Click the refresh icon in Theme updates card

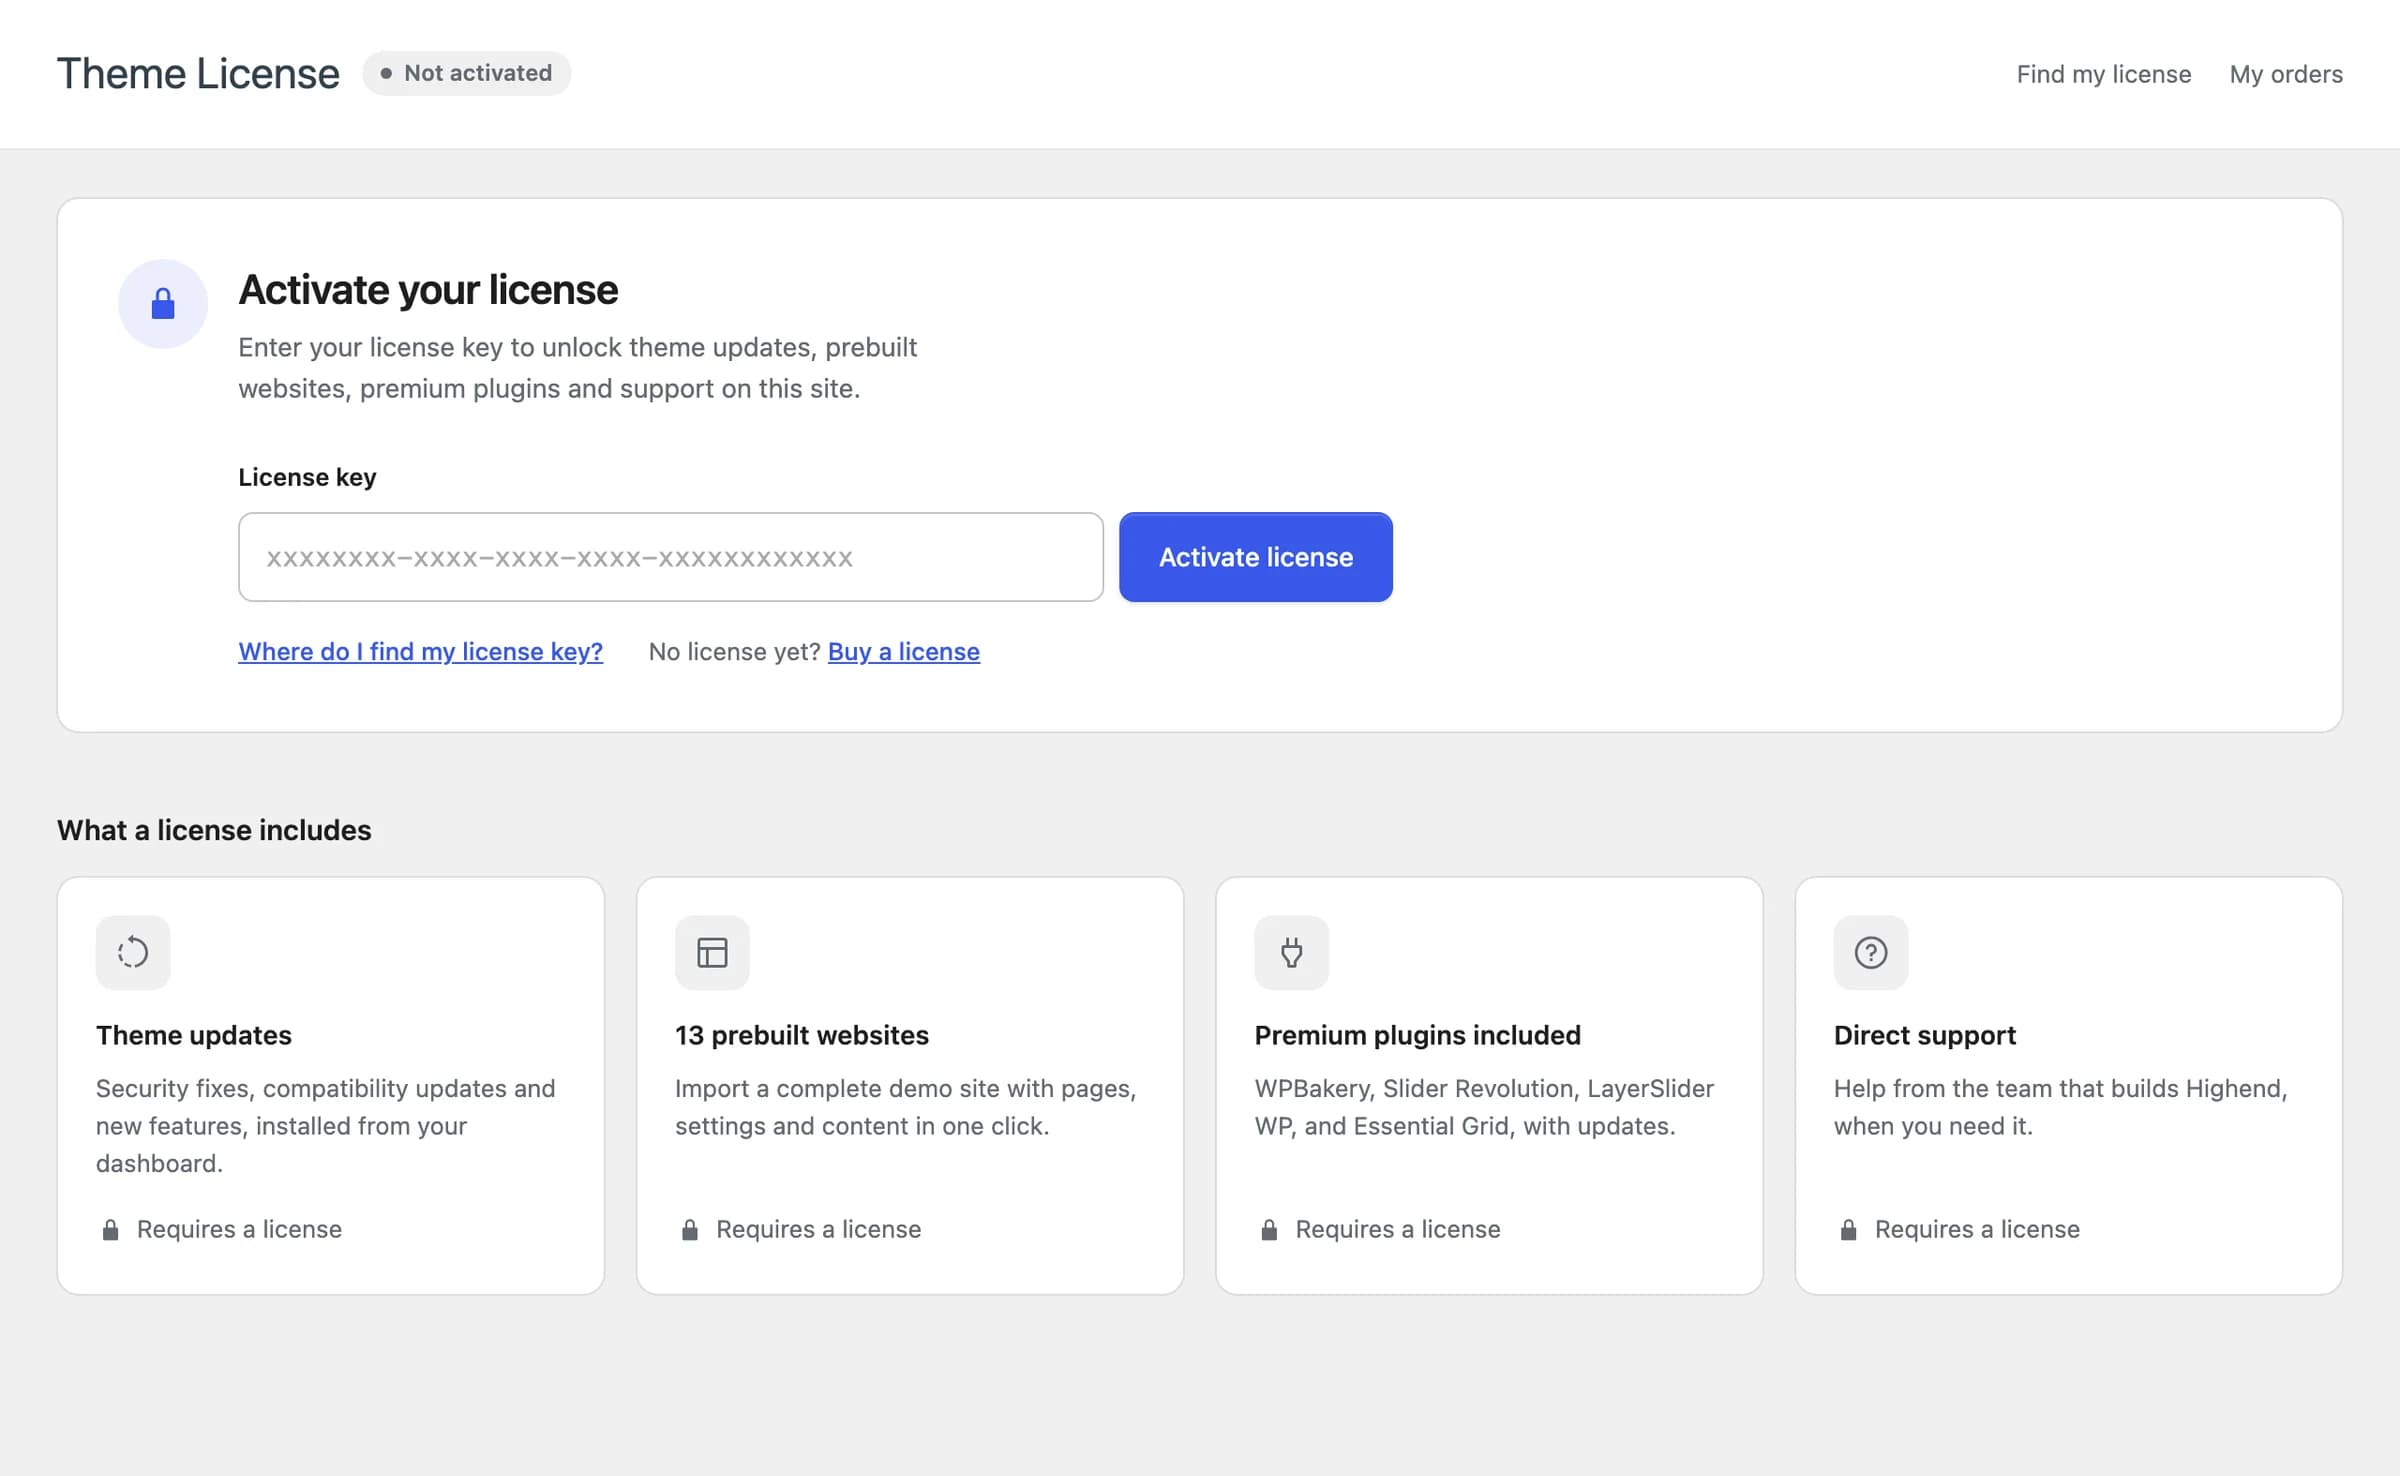click(x=133, y=952)
